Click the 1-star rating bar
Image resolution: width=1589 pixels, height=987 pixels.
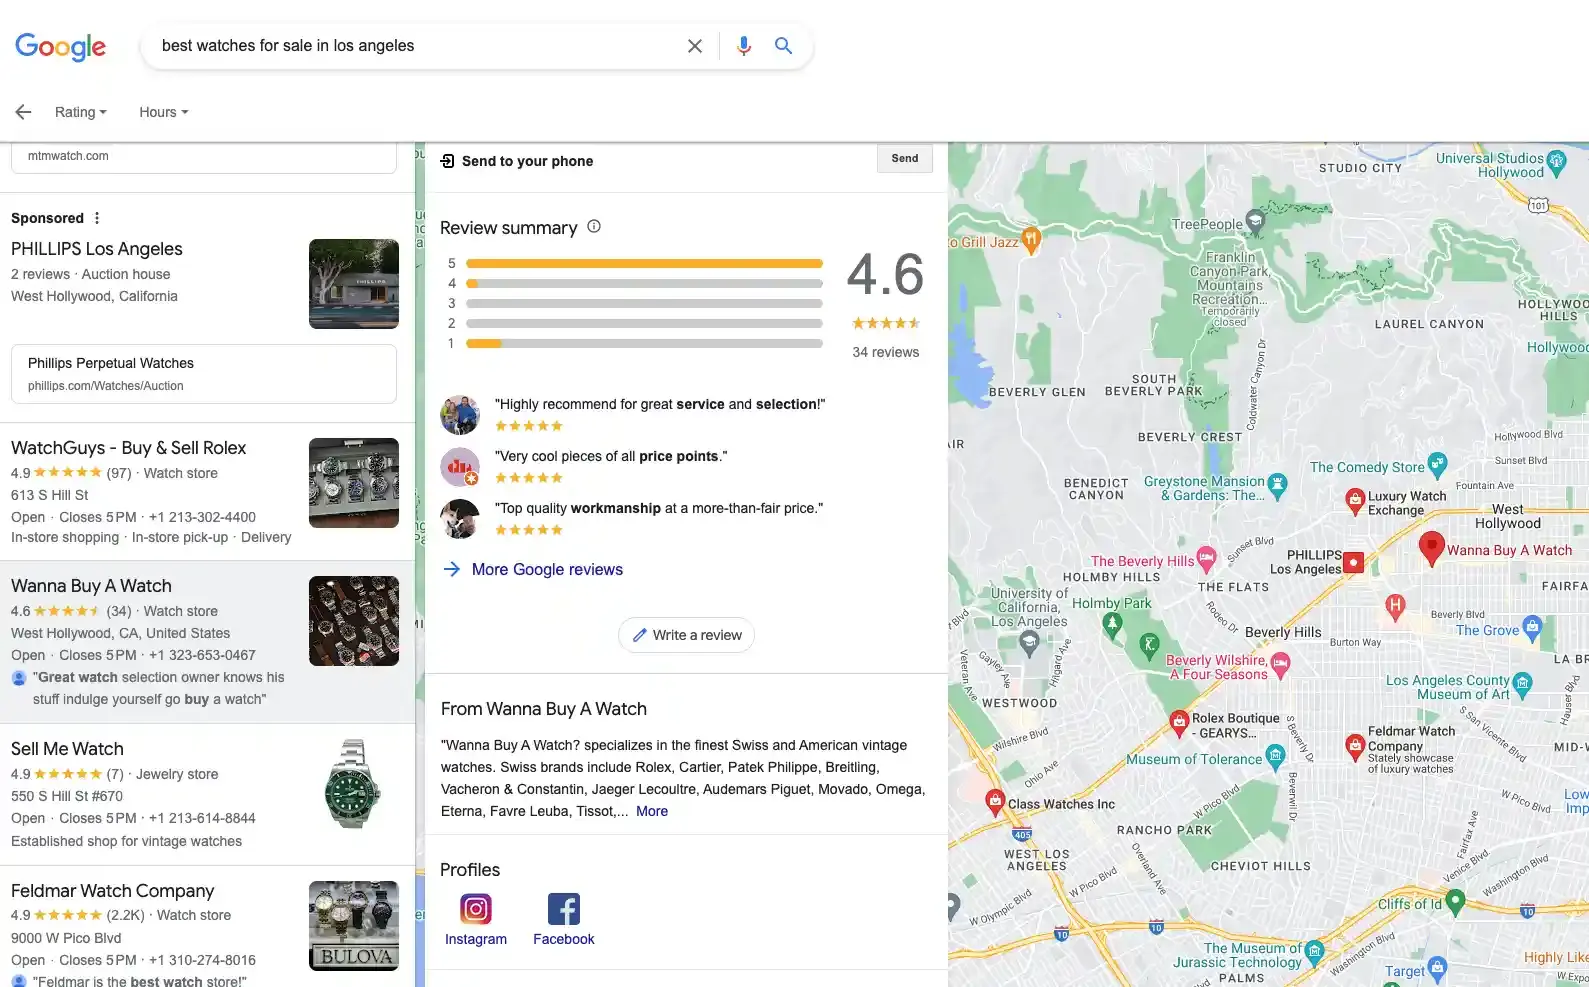pos(644,343)
